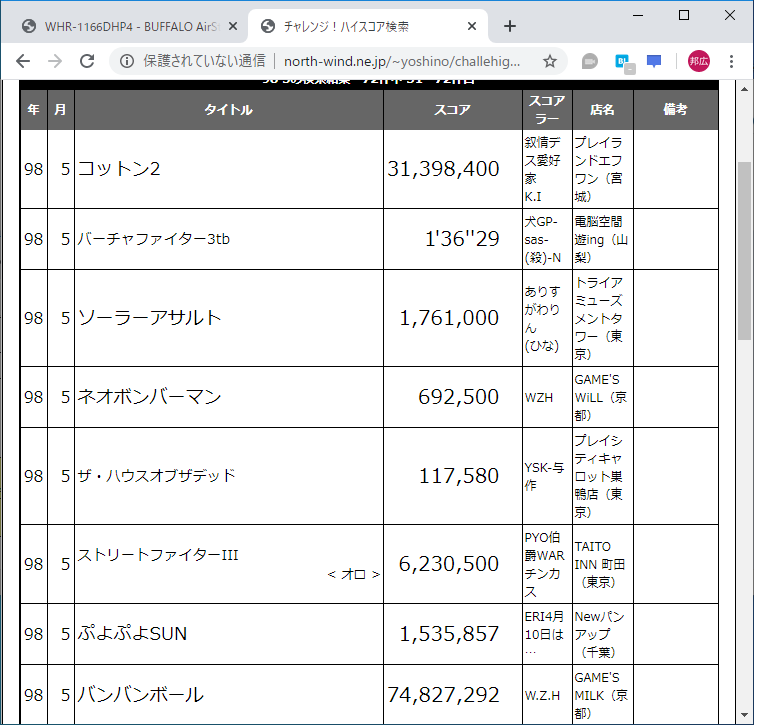
Task: Click the grey speech-bubble extension icon
Action: tap(589, 61)
